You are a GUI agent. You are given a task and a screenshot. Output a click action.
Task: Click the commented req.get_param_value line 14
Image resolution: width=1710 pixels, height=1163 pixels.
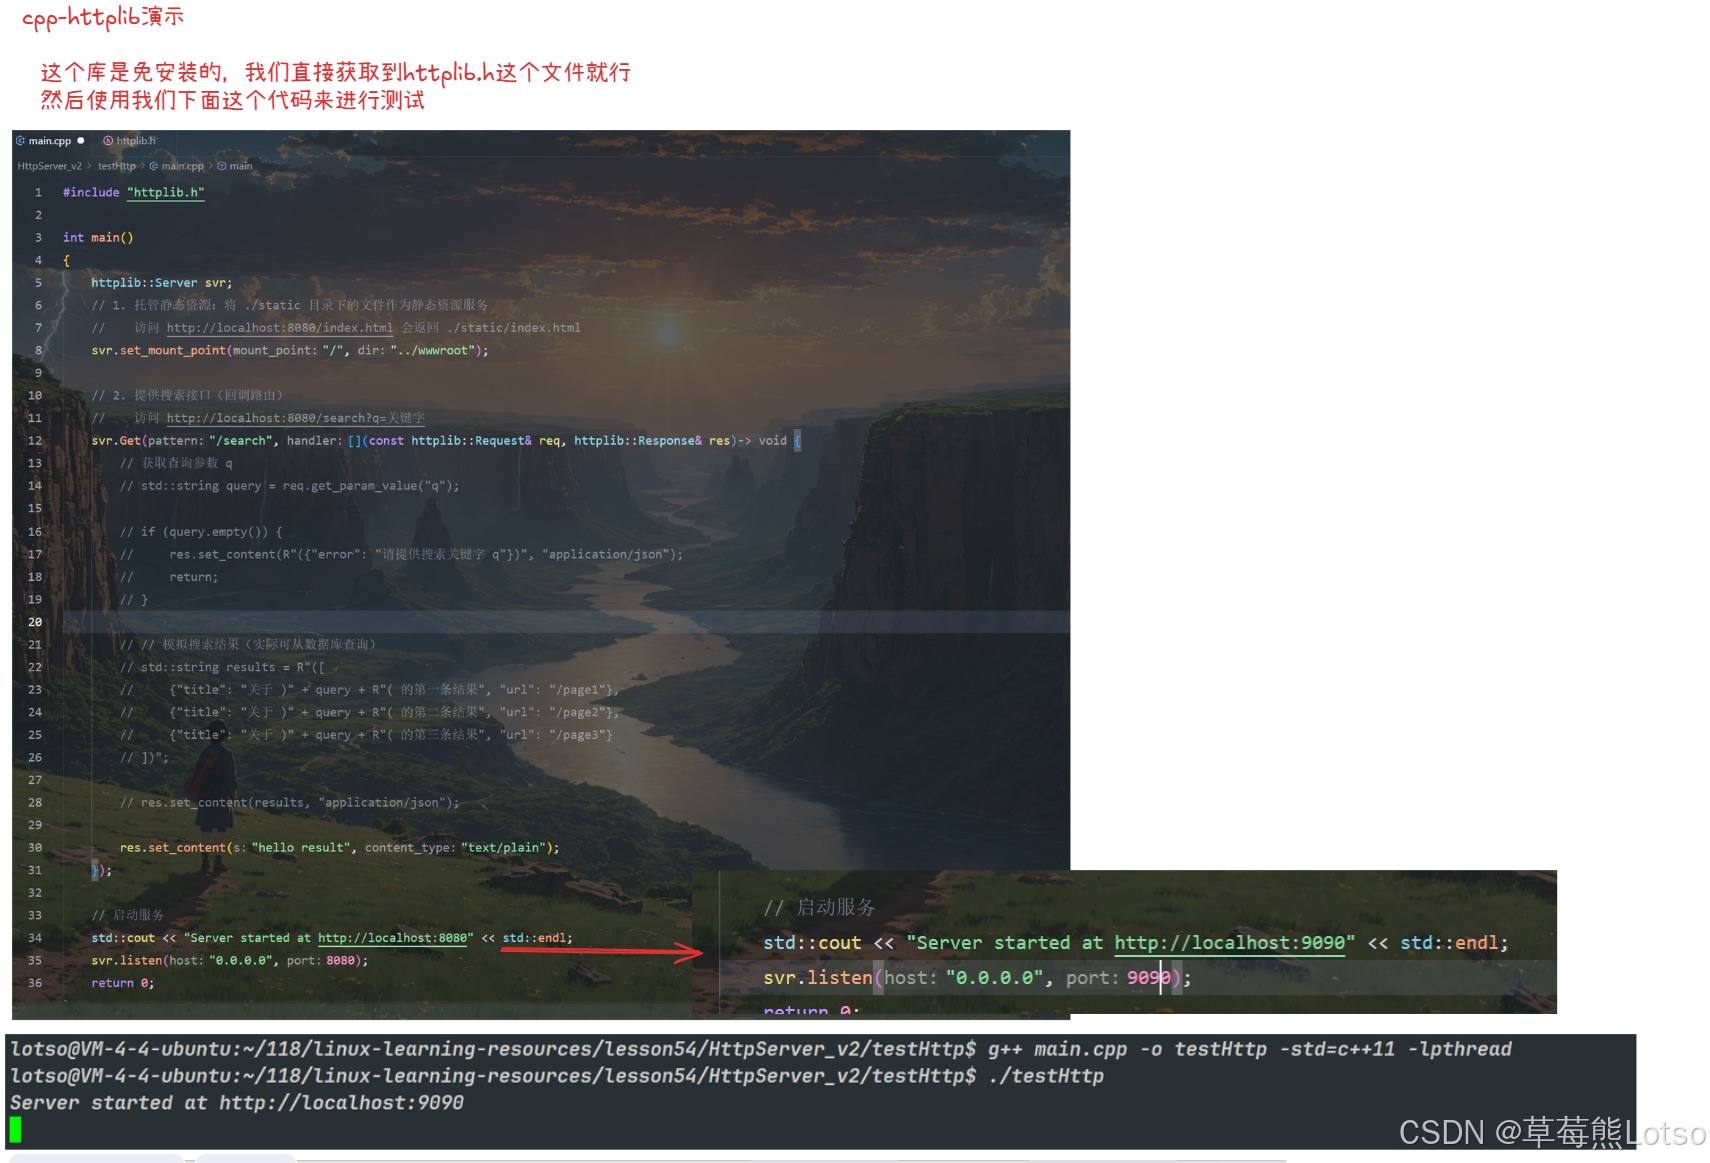tap(290, 486)
